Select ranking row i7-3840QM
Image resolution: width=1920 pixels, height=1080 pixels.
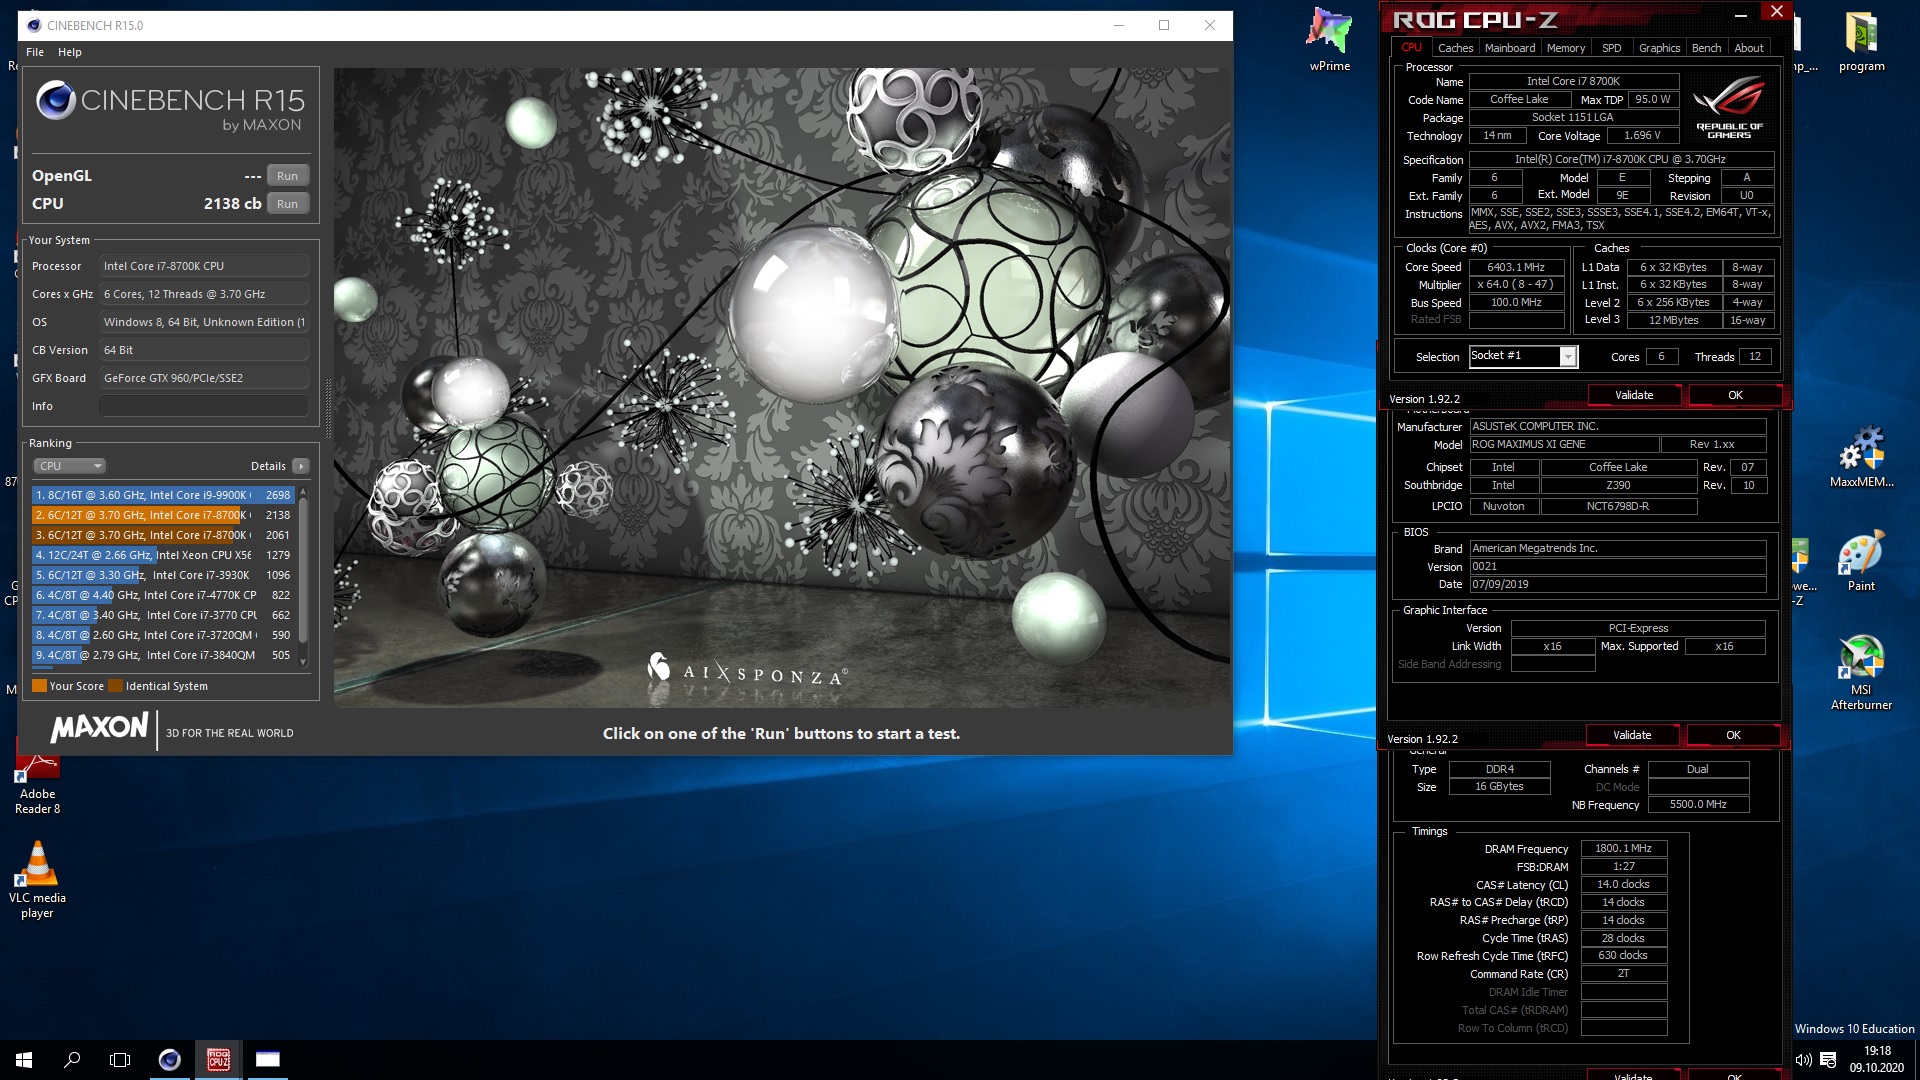click(162, 655)
